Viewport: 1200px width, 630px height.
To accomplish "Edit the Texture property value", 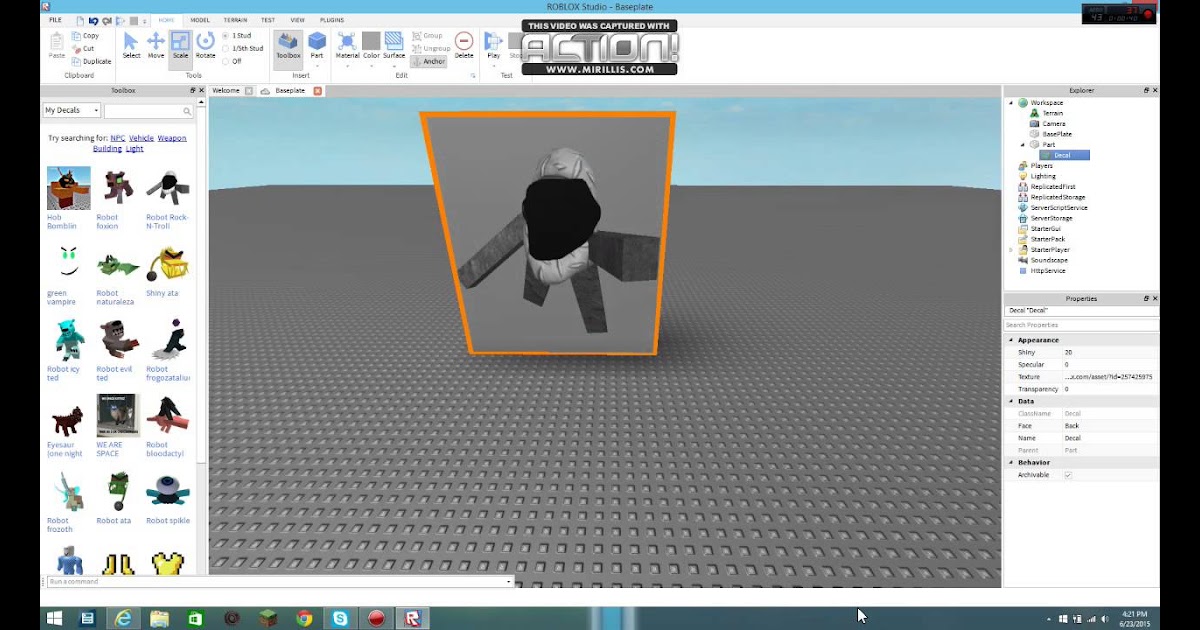I will click(1110, 377).
